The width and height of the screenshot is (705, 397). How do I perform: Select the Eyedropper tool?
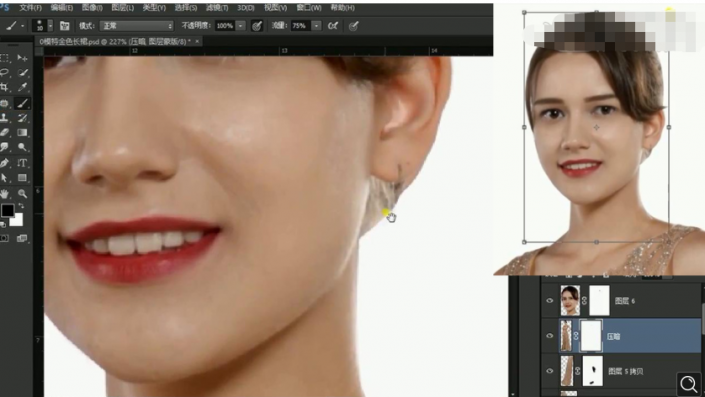[22, 87]
